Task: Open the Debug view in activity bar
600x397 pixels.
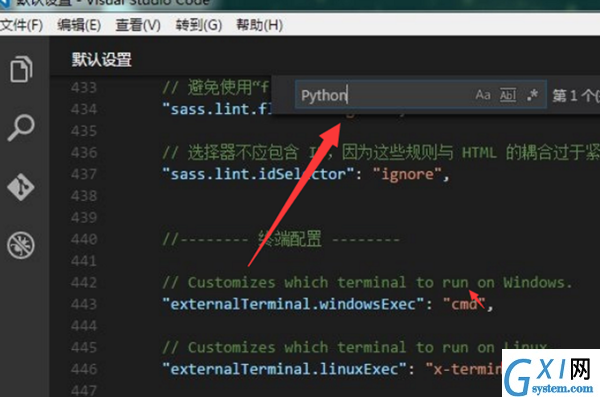Action: coord(21,245)
